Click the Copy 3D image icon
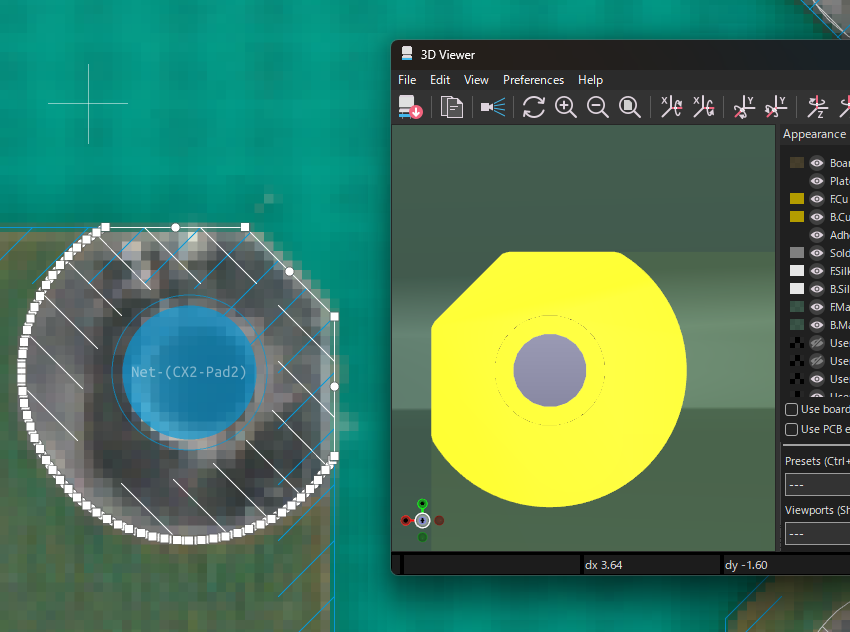 452,106
